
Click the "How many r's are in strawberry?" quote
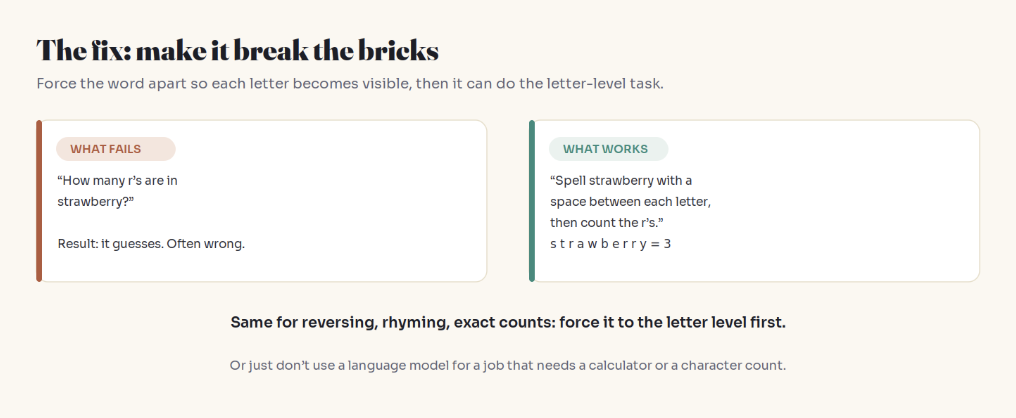coord(117,191)
